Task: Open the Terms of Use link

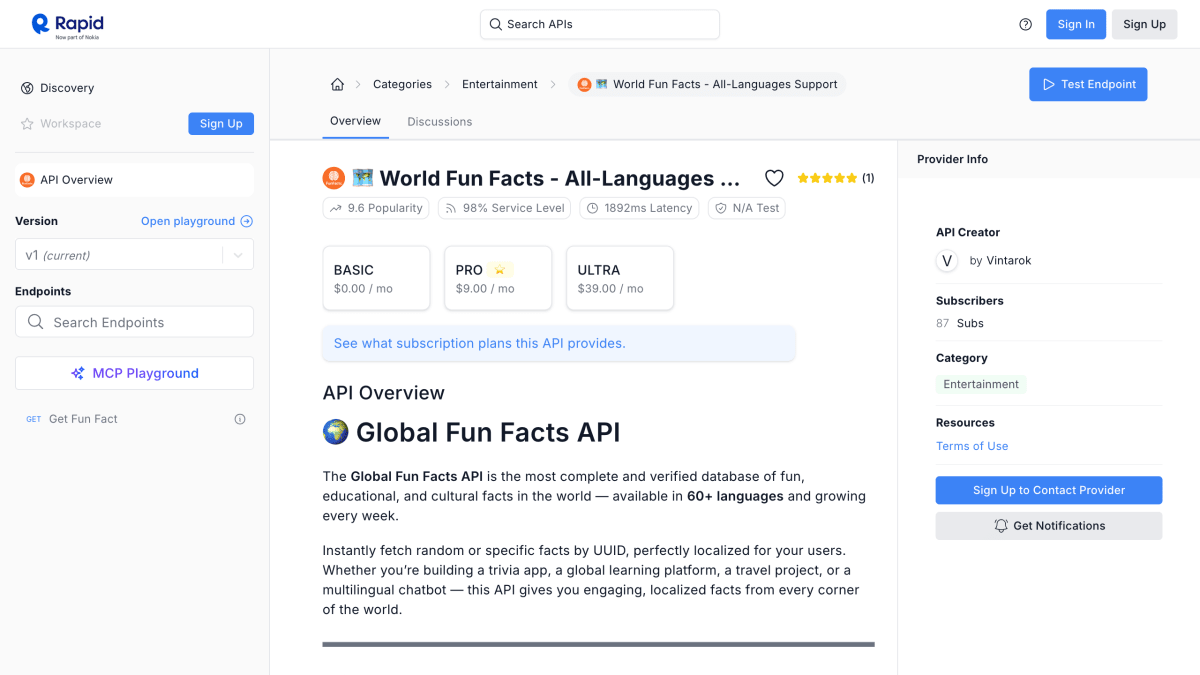Action: tap(972, 446)
